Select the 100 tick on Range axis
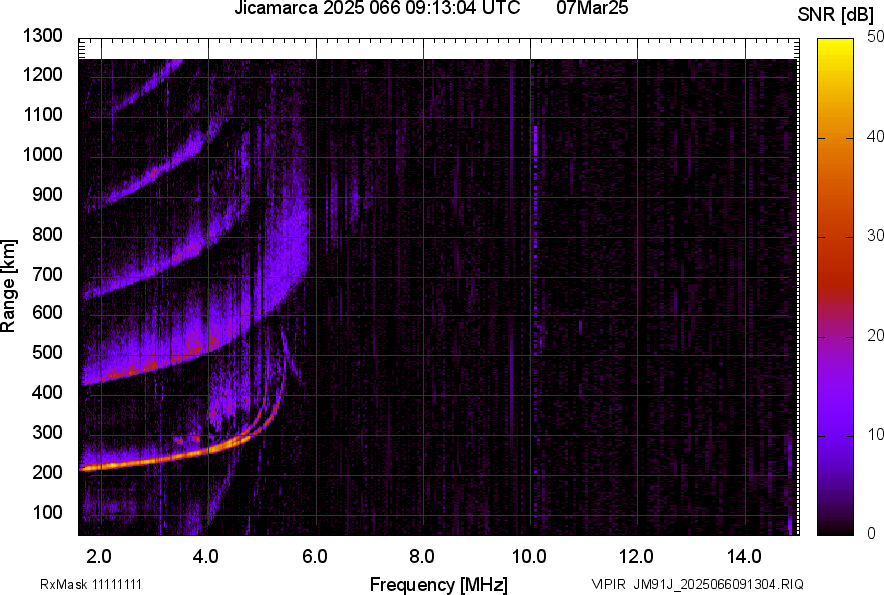Screen dimensions: 884x595 tap(47, 512)
